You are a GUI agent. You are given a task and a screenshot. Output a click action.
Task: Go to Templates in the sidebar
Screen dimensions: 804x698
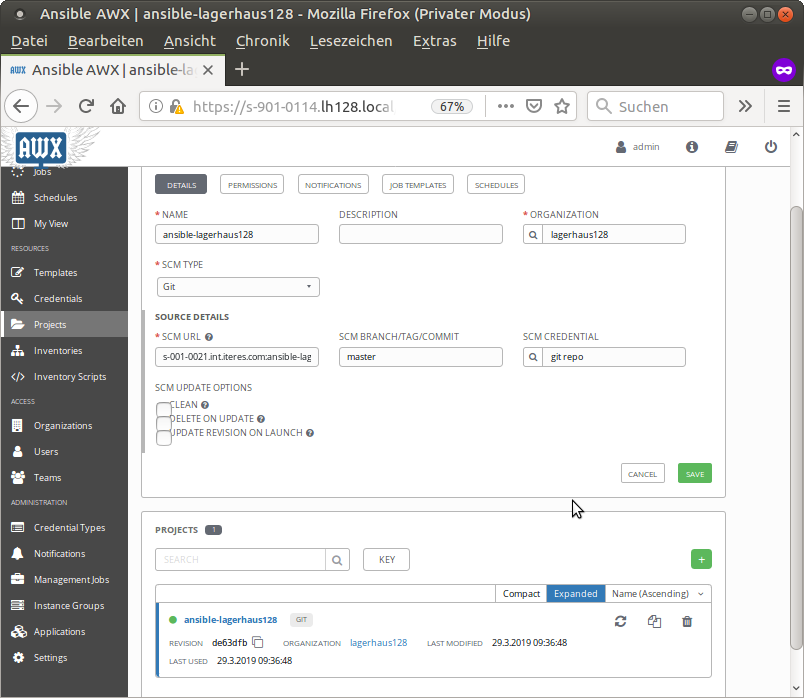[x=55, y=273]
